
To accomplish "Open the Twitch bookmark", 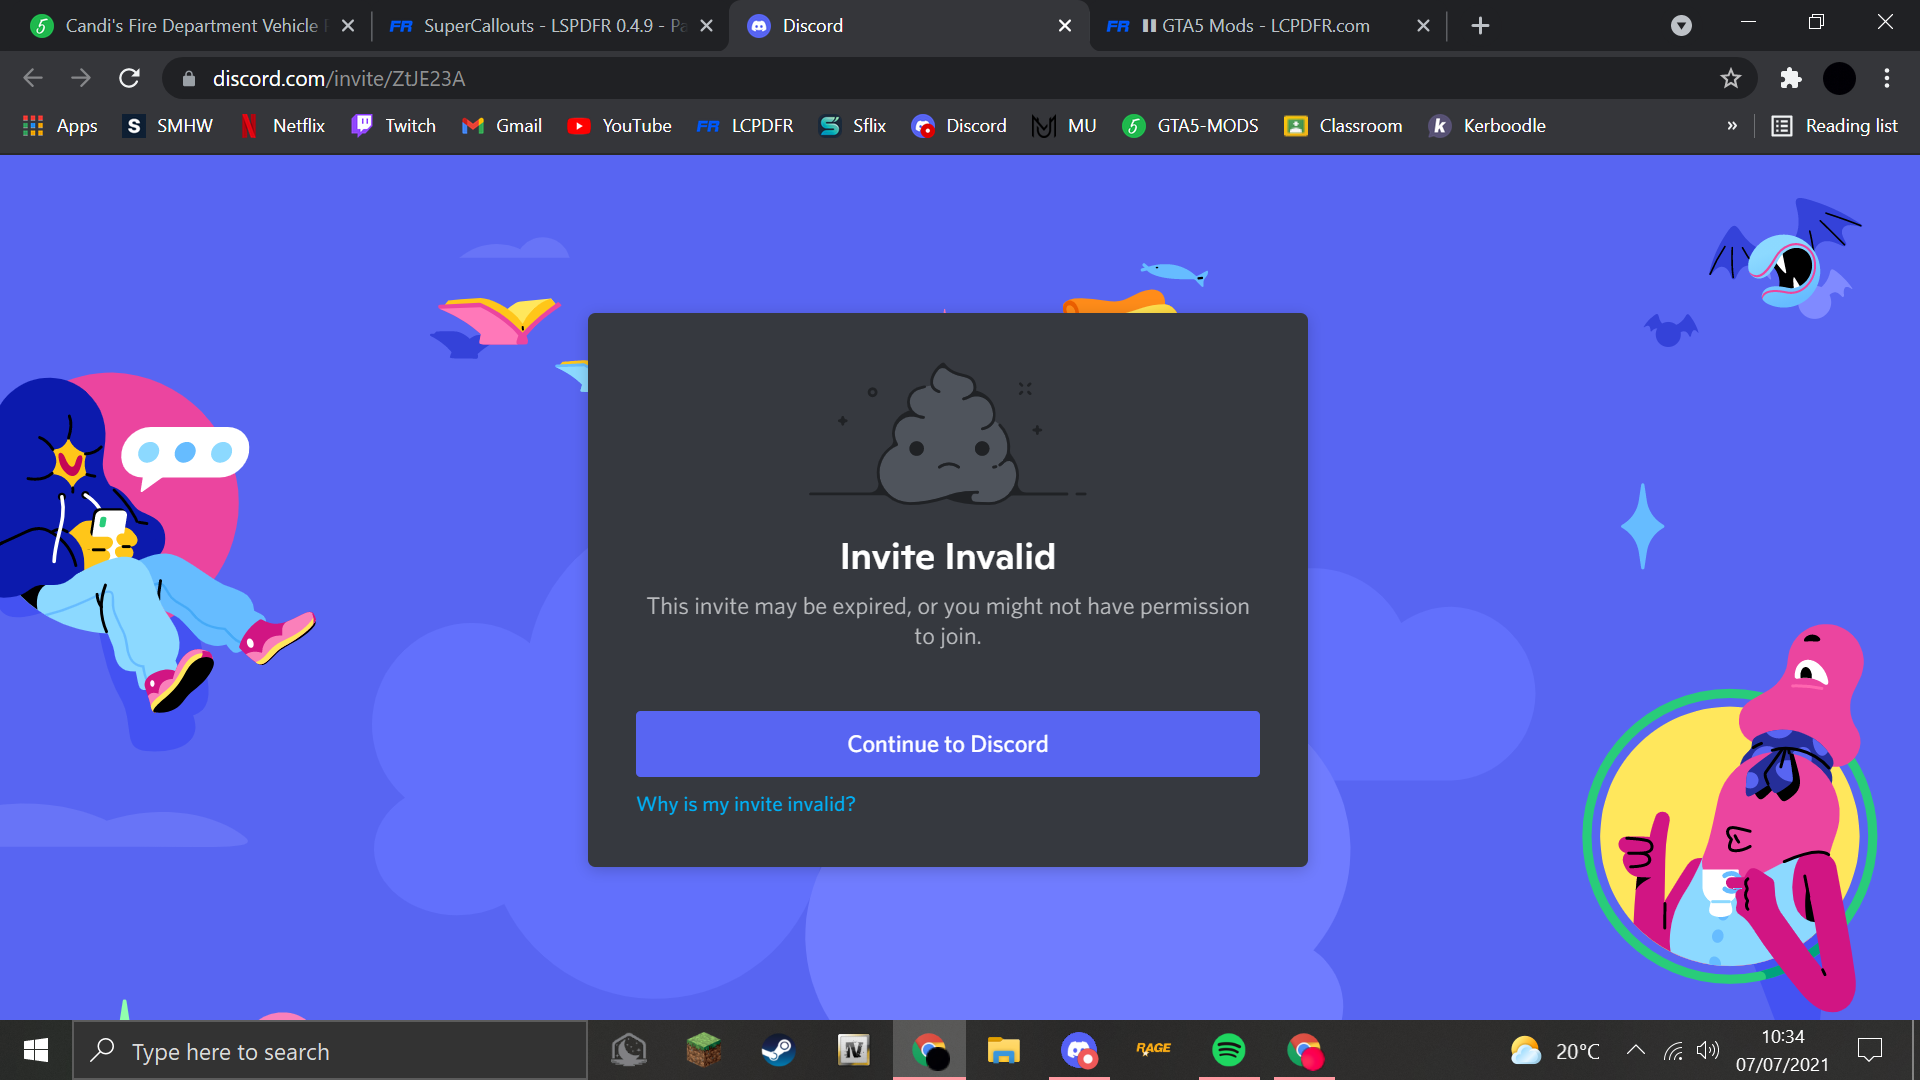I will tap(394, 125).
